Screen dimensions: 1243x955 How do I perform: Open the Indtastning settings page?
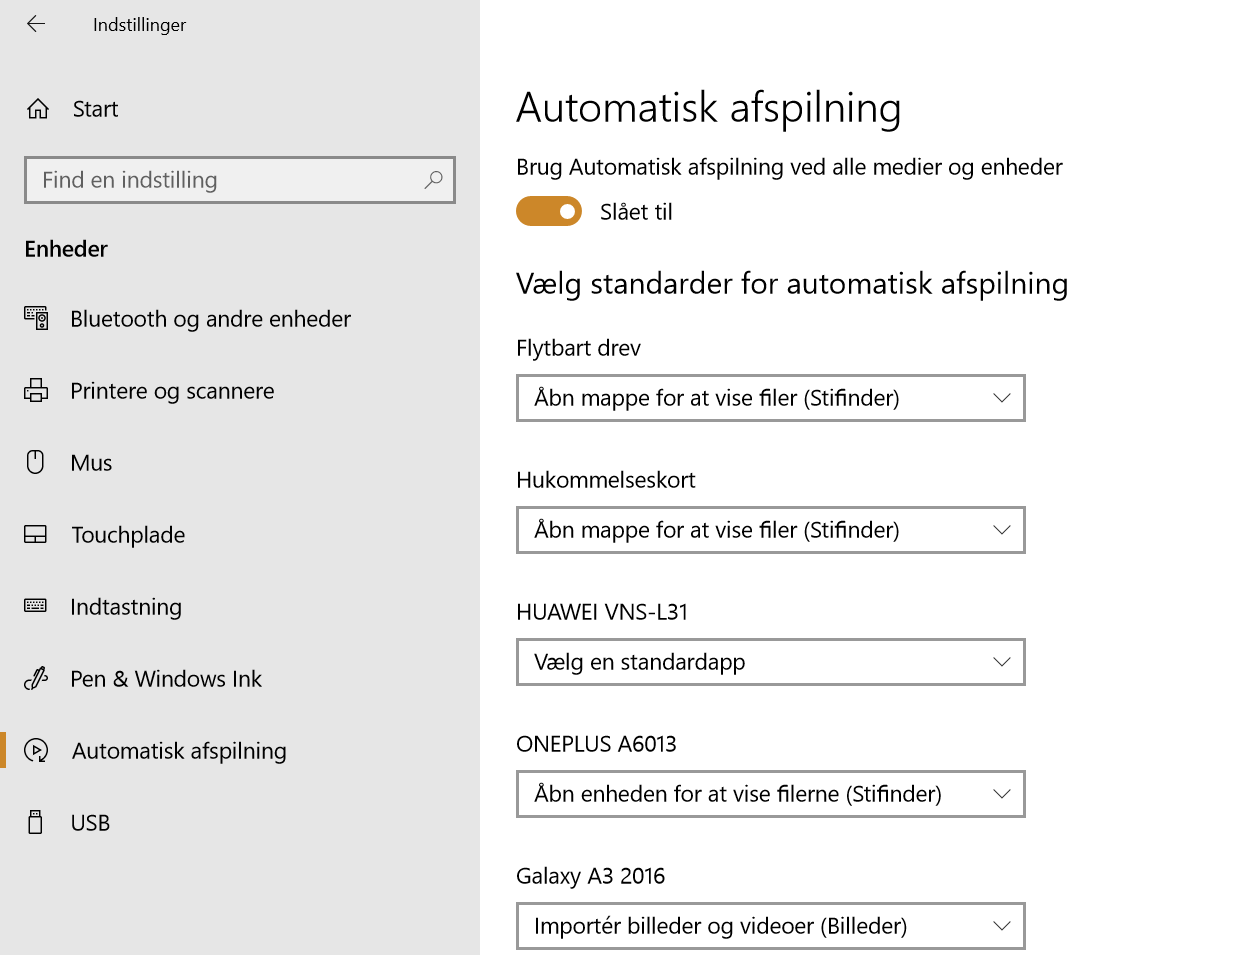126,607
